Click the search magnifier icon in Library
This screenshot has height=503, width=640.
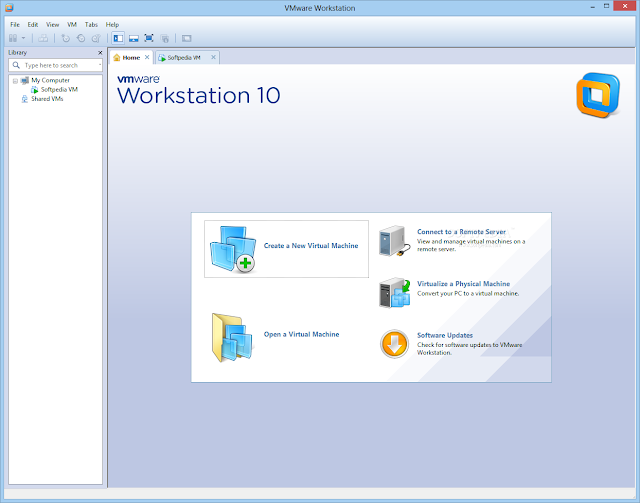pos(16,65)
